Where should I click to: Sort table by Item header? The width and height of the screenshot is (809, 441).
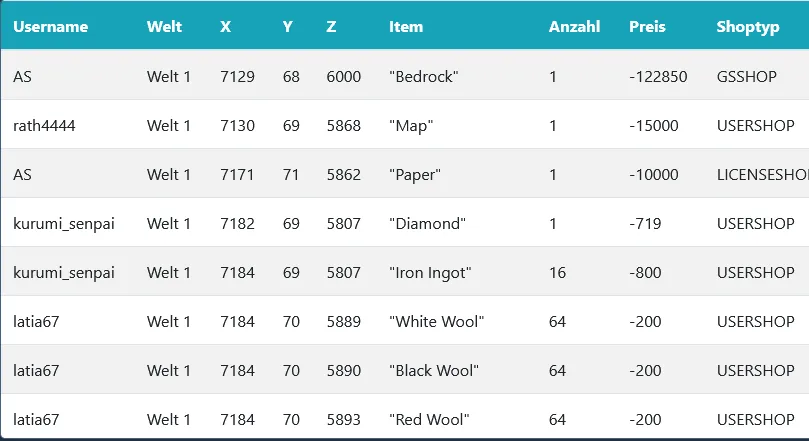tap(406, 27)
